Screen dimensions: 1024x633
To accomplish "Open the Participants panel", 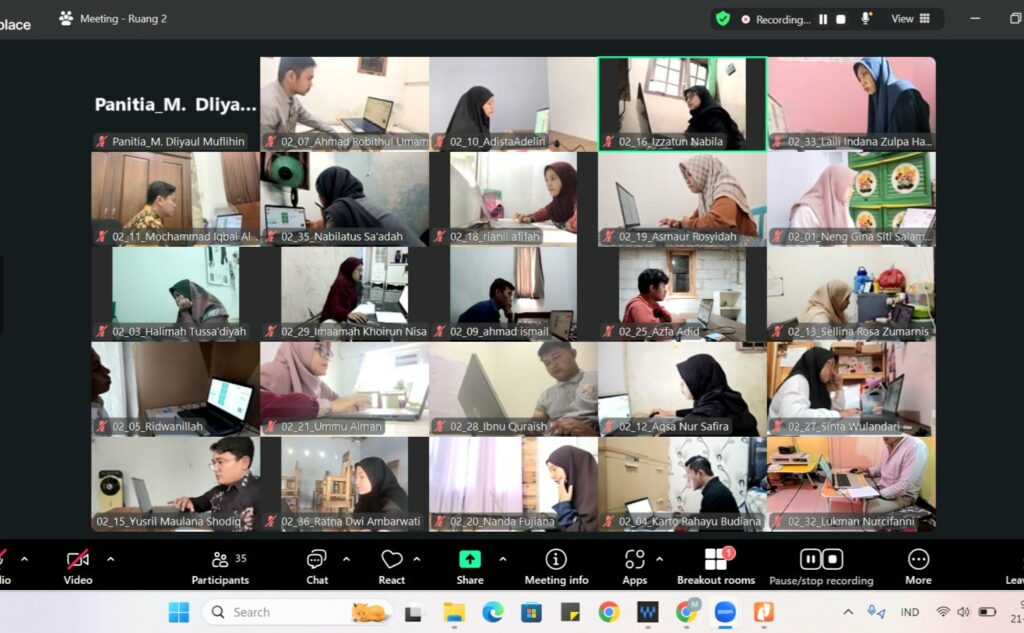I will [220, 566].
